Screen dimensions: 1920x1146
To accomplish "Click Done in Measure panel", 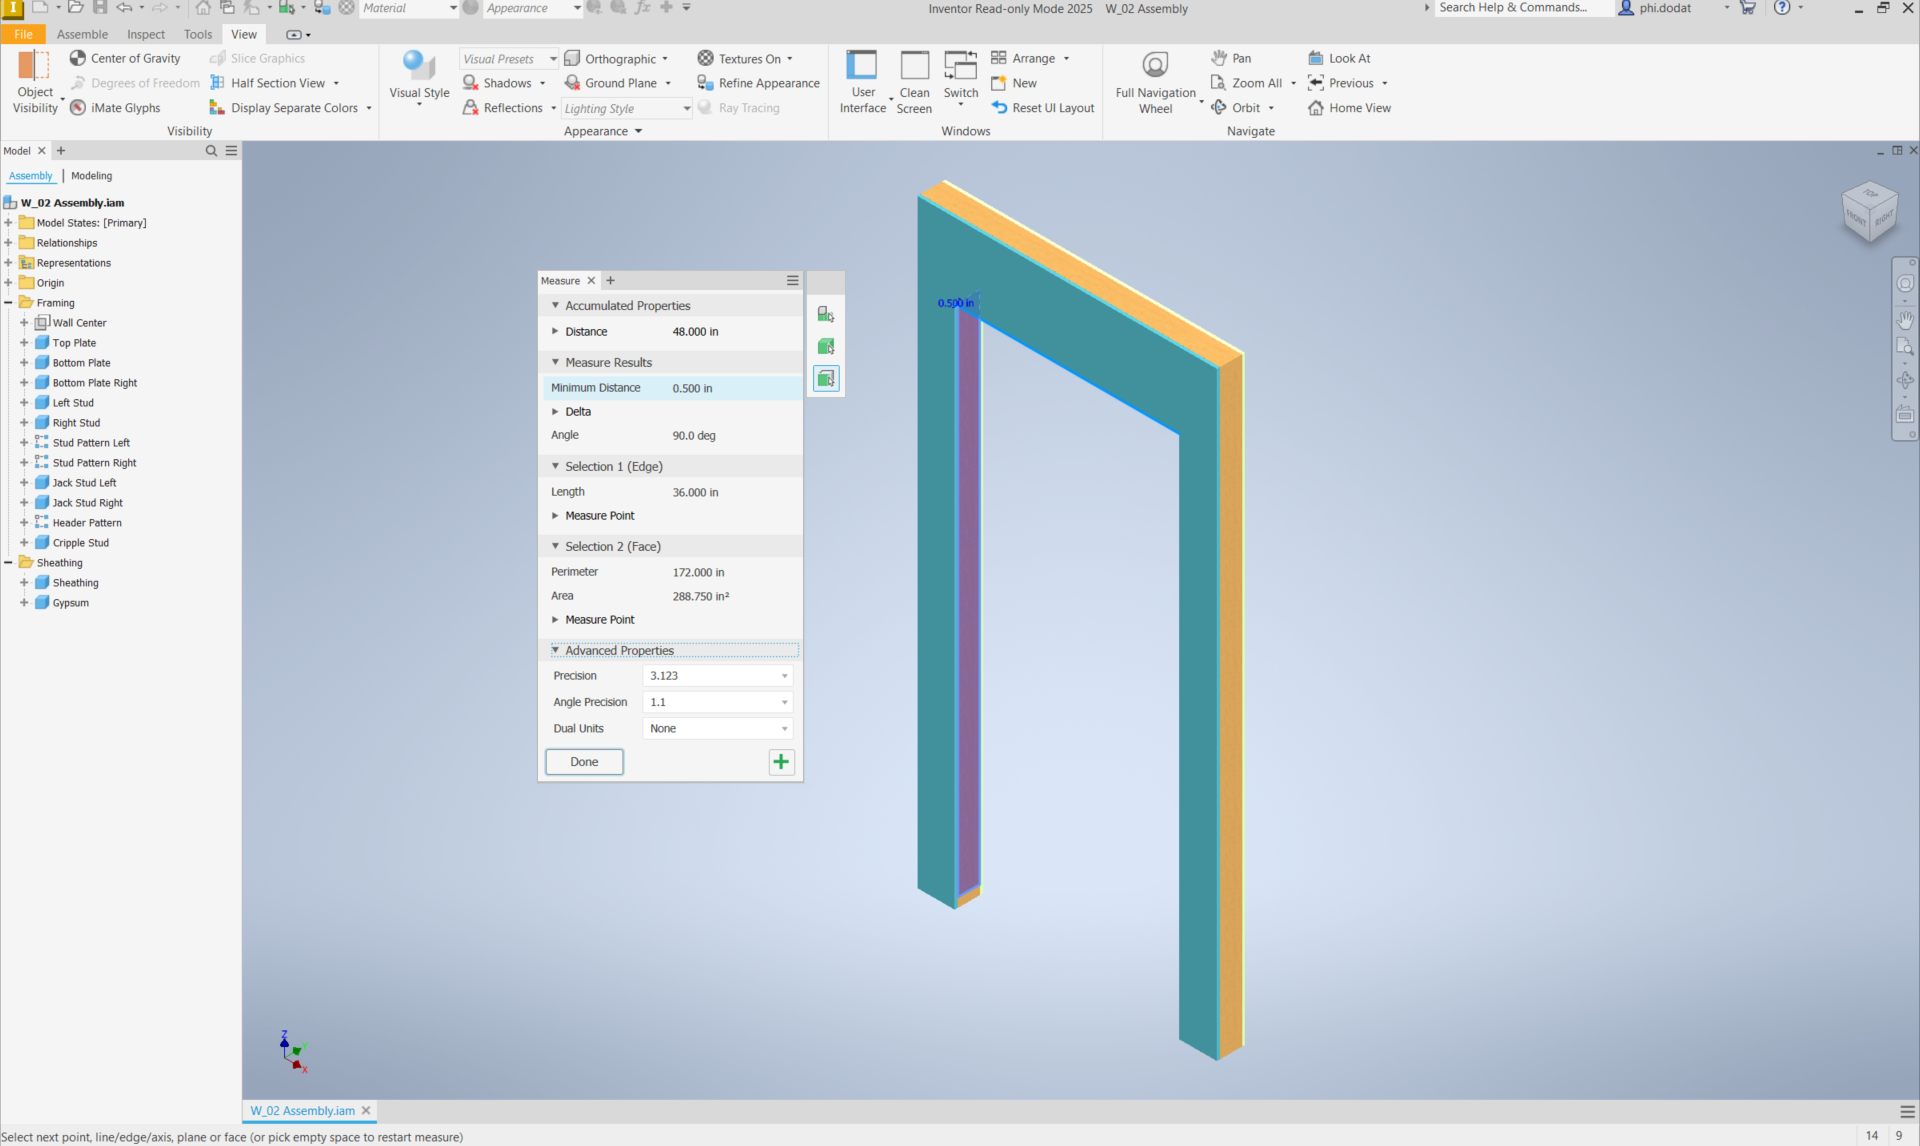I will (x=584, y=762).
